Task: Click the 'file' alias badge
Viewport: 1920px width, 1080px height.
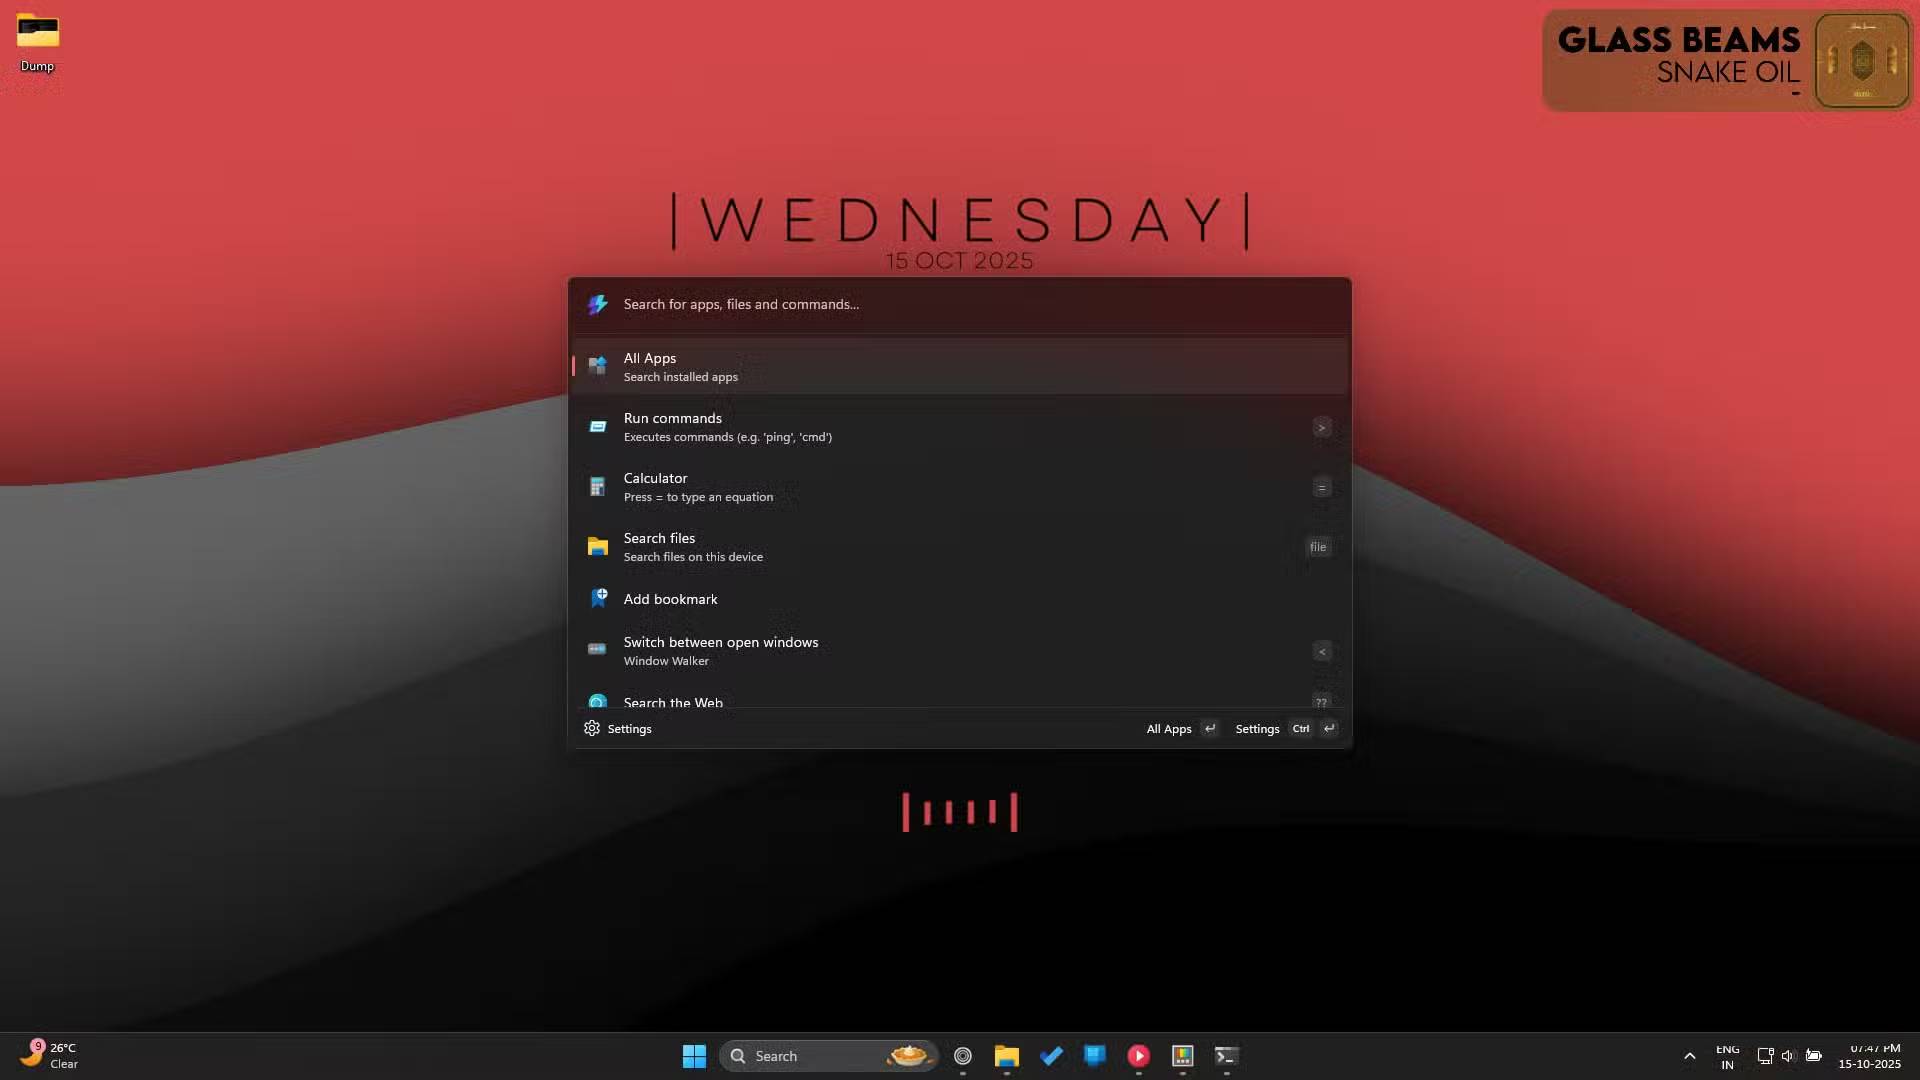Action: click(1317, 546)
